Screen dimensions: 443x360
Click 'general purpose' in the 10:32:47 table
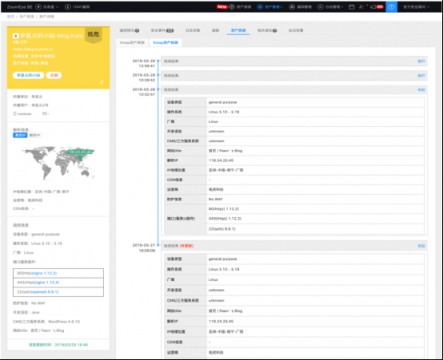point(223,102)
